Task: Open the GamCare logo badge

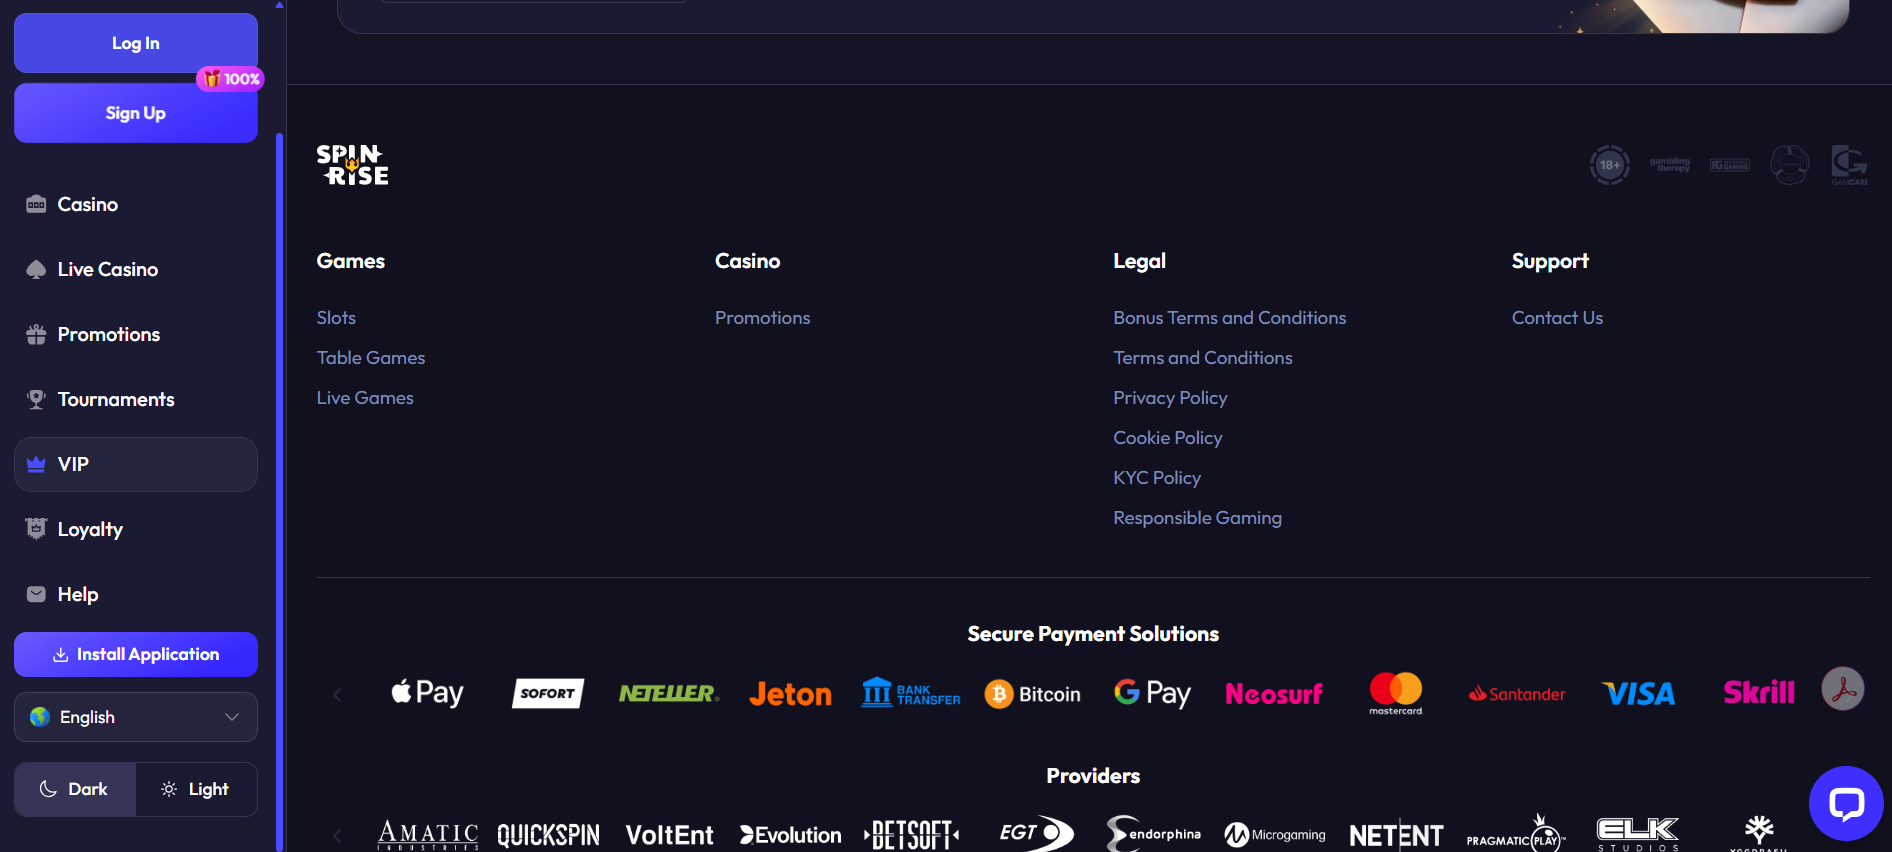Action: click(x=1849, y=165)
